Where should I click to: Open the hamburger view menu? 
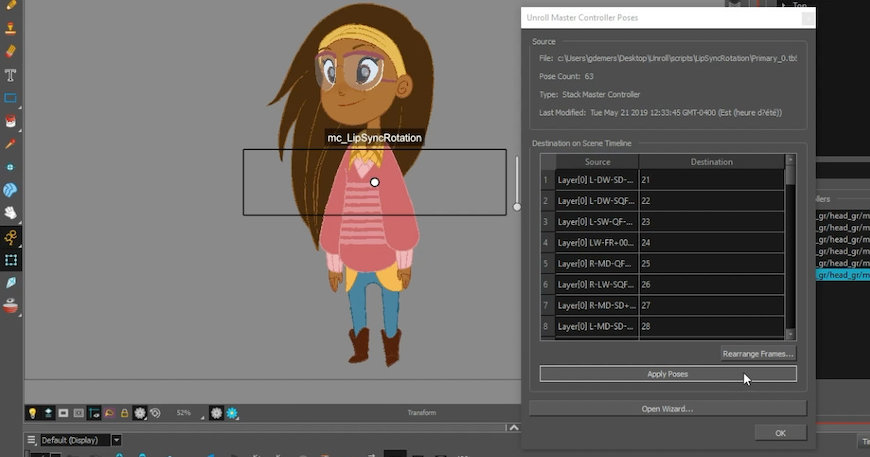click(x=32, y=440)
